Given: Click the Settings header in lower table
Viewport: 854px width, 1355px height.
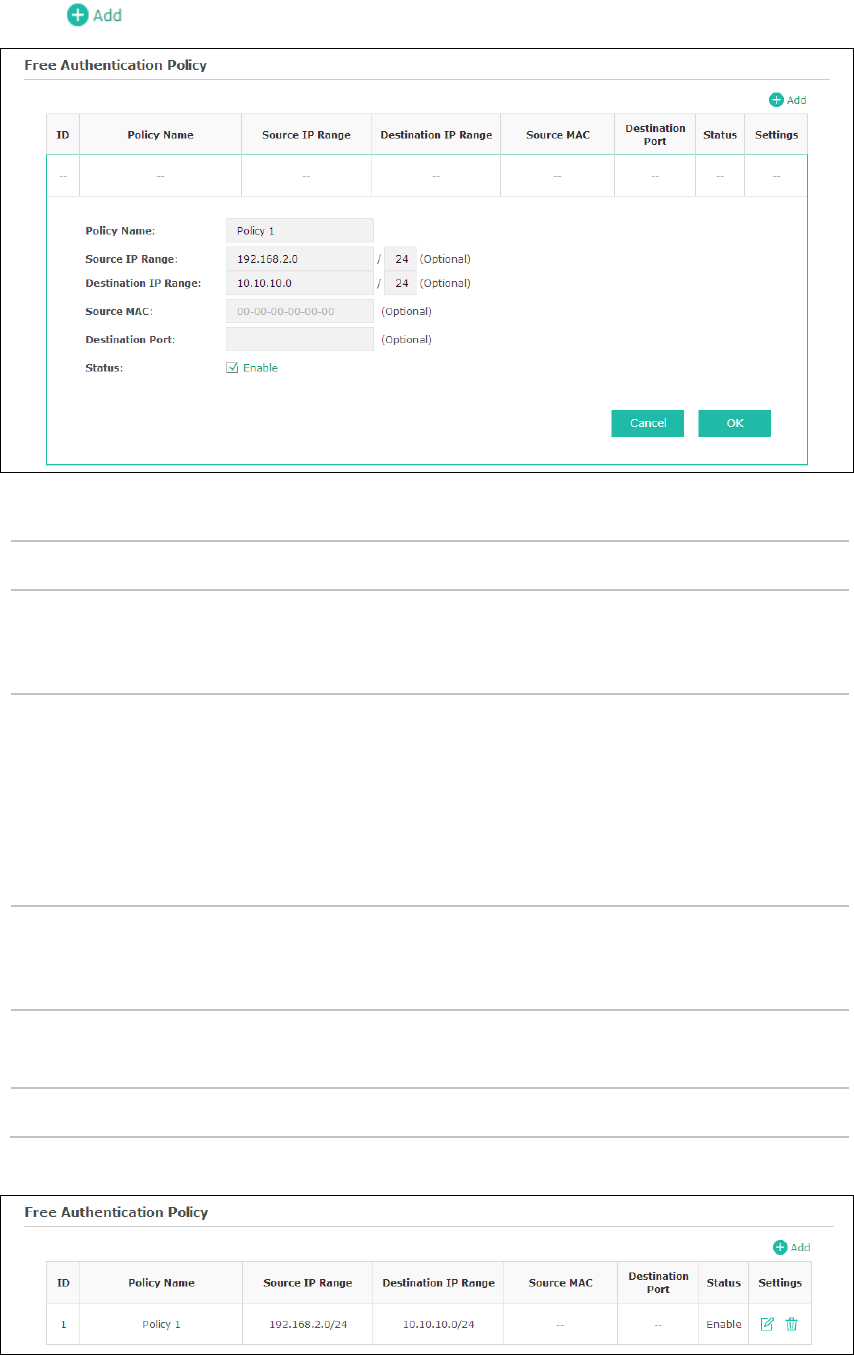Looking at the screenshot, I should 780,1283.
